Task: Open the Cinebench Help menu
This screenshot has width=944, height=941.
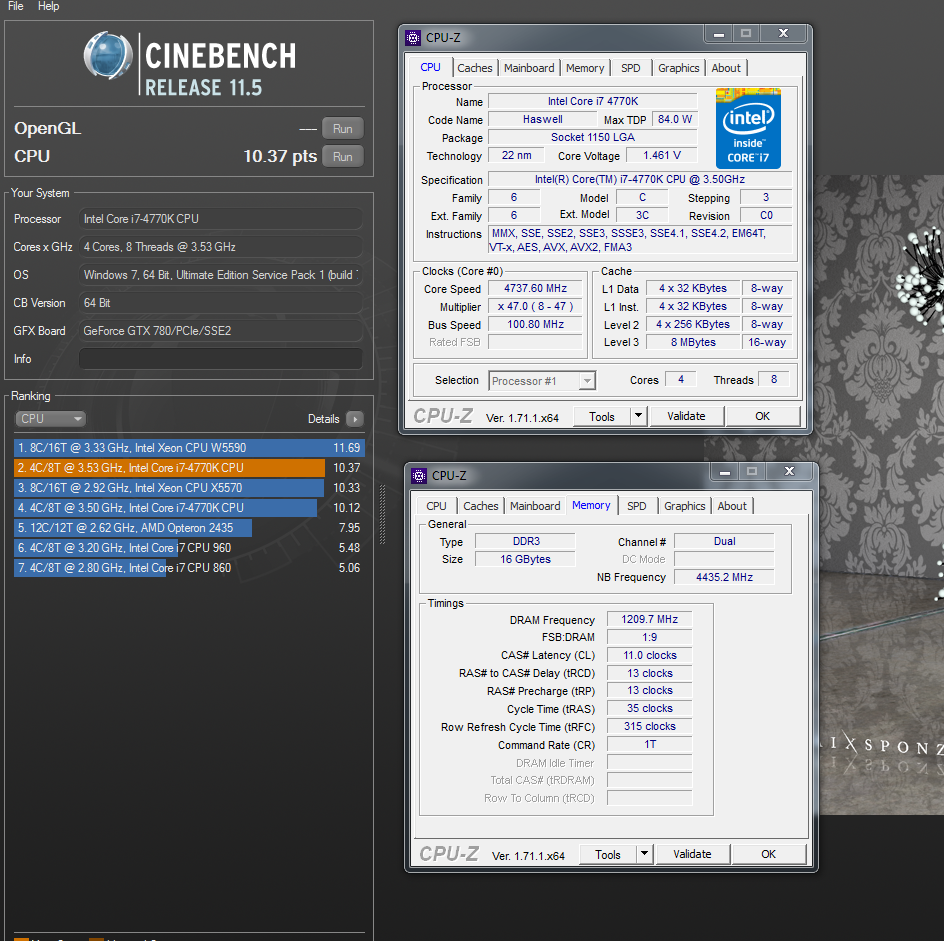Action: click(x=48, y=6)
